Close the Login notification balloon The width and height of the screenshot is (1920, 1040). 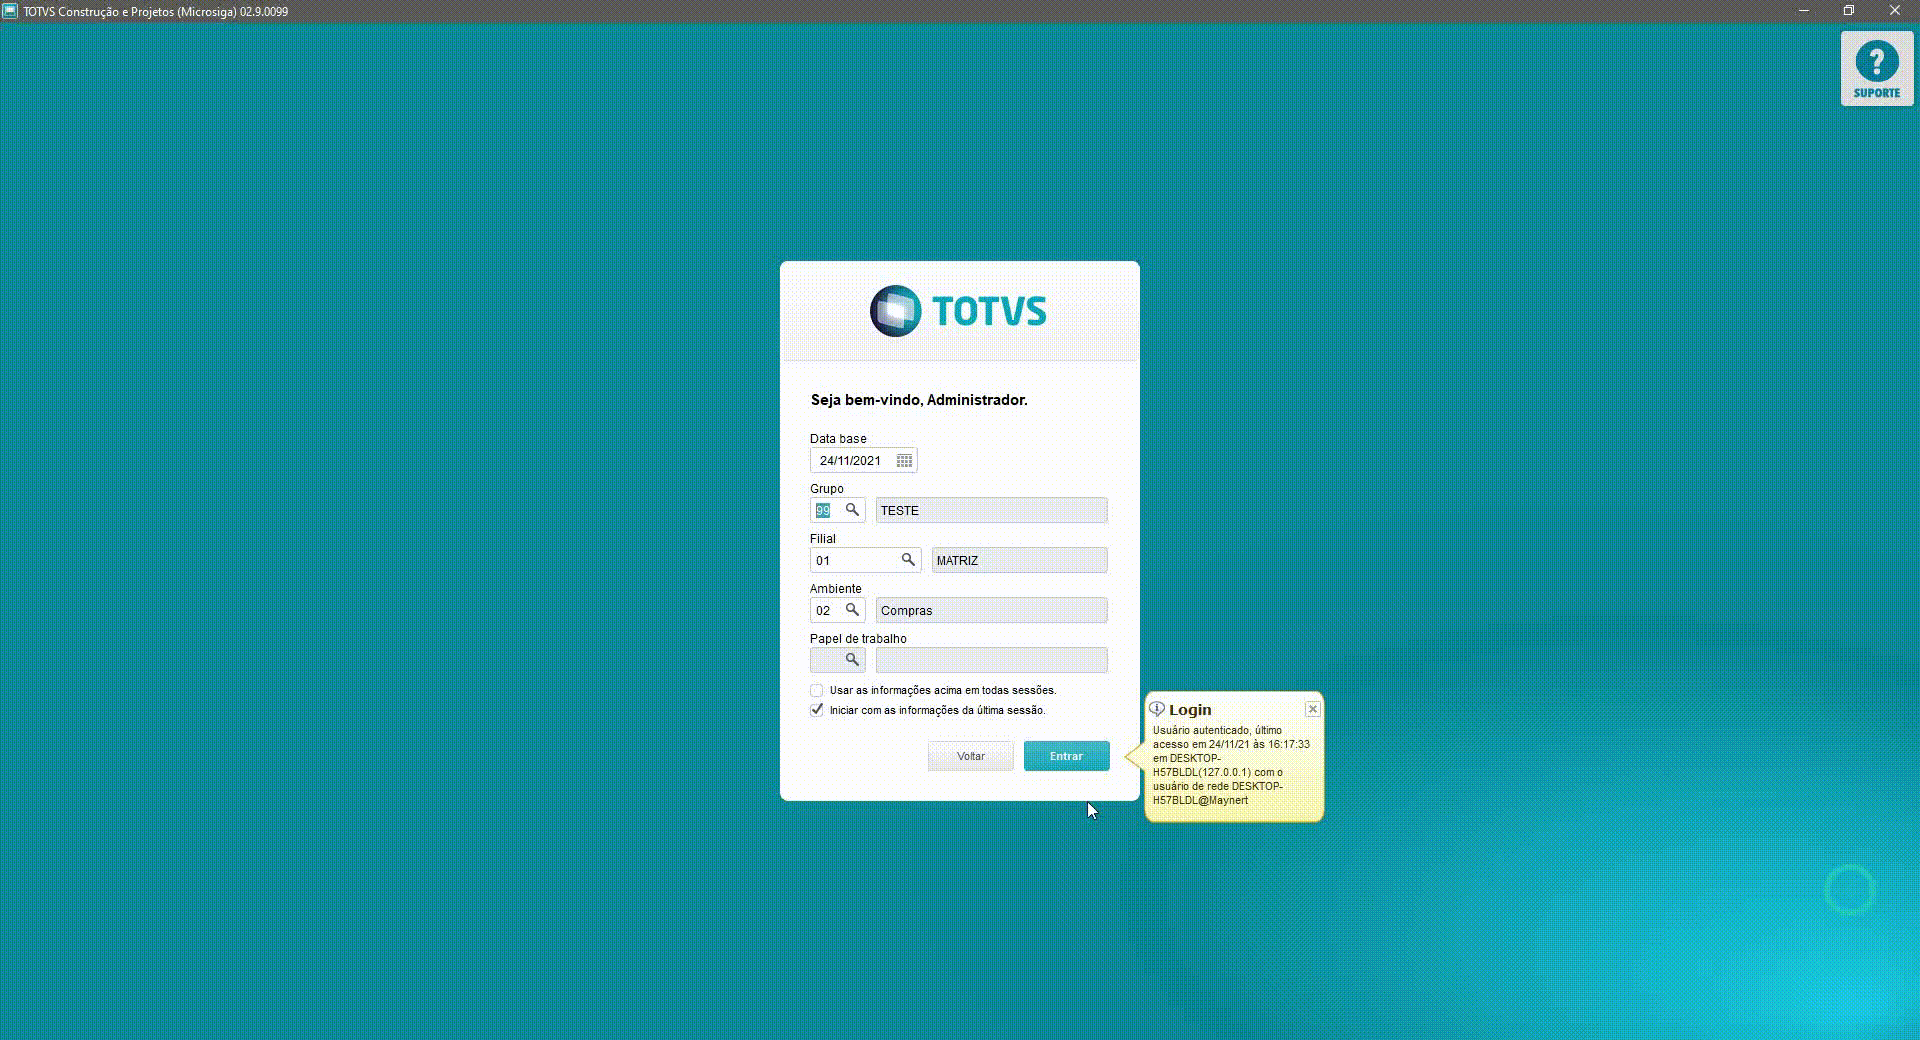click(x=1313, y=709)
